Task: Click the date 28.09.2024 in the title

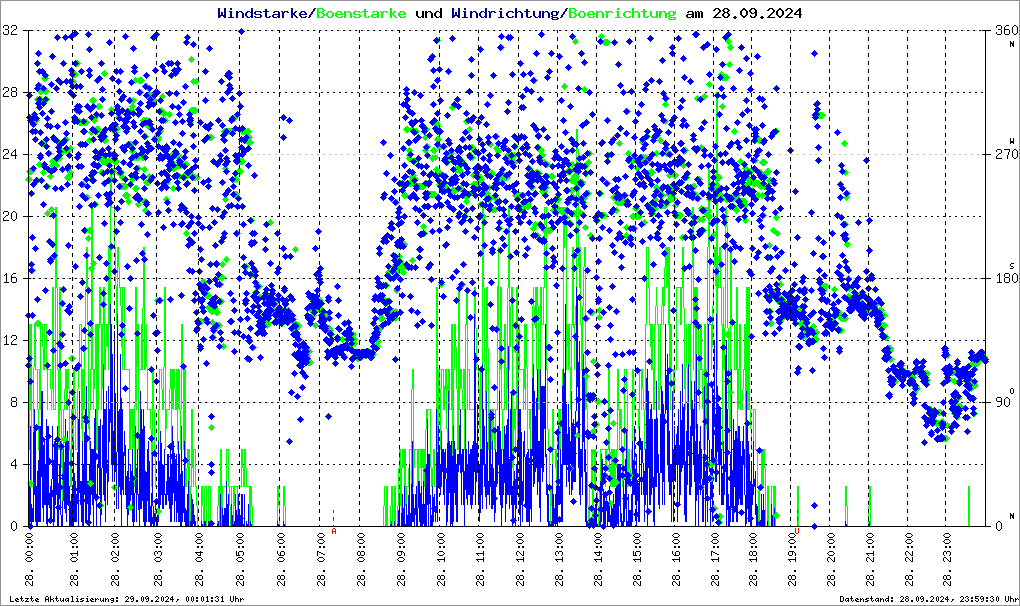Action: click(753, 14)
